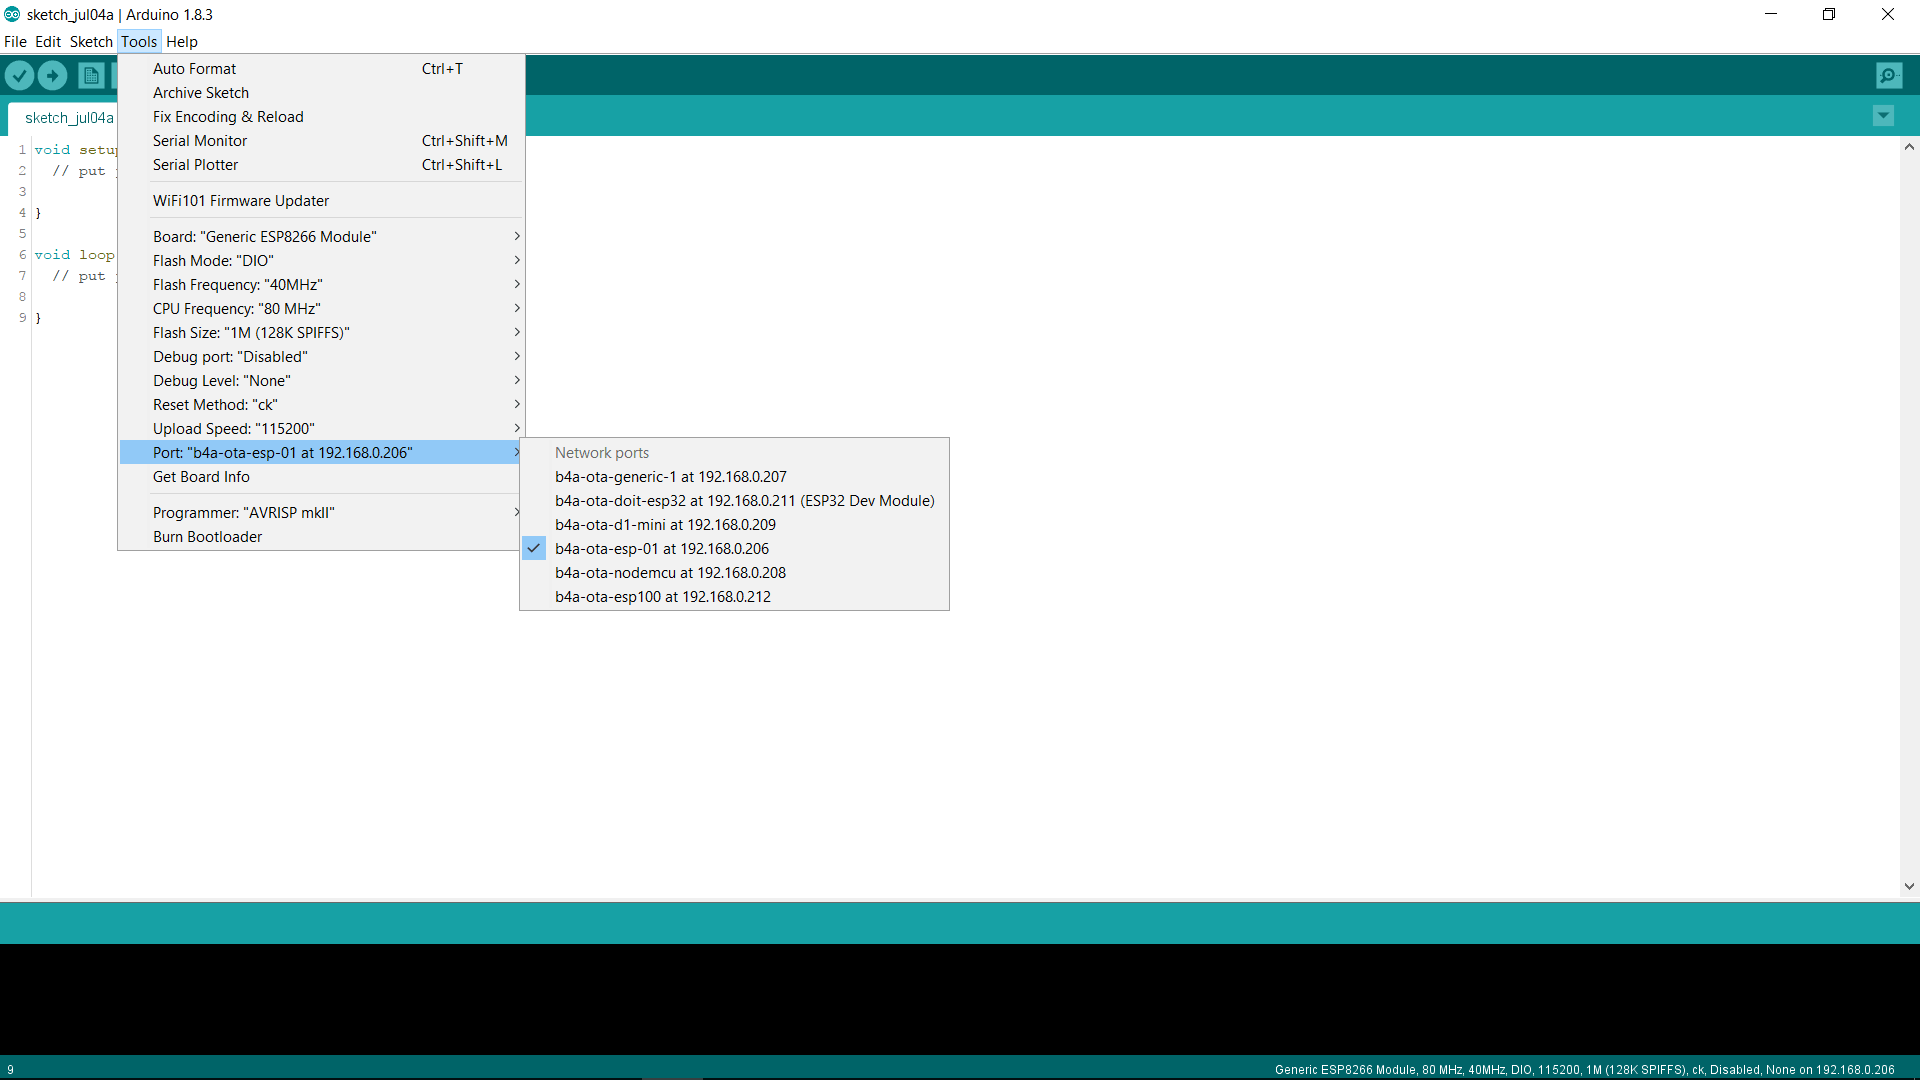Click Burn Bootloader entry

point(207,537)
